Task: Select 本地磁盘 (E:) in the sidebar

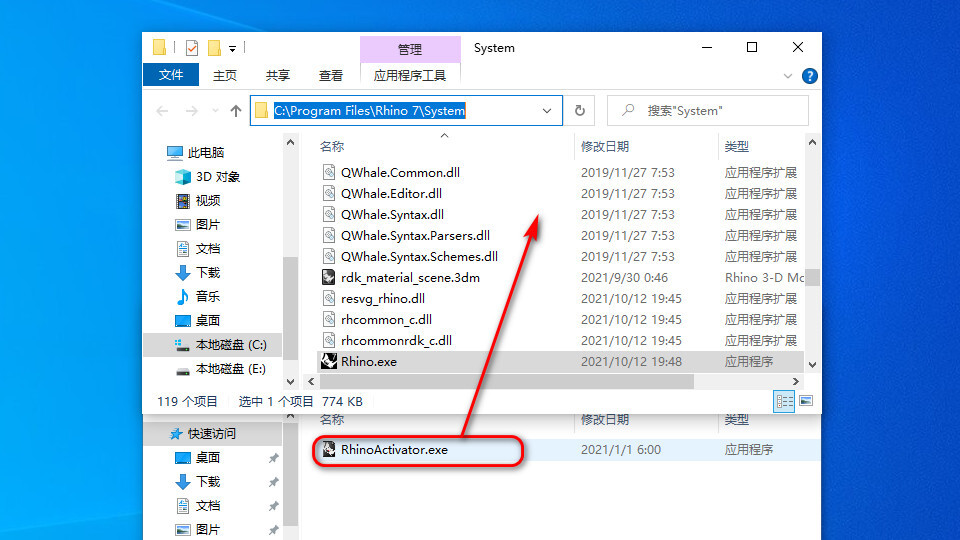Action: coord(230,369)
